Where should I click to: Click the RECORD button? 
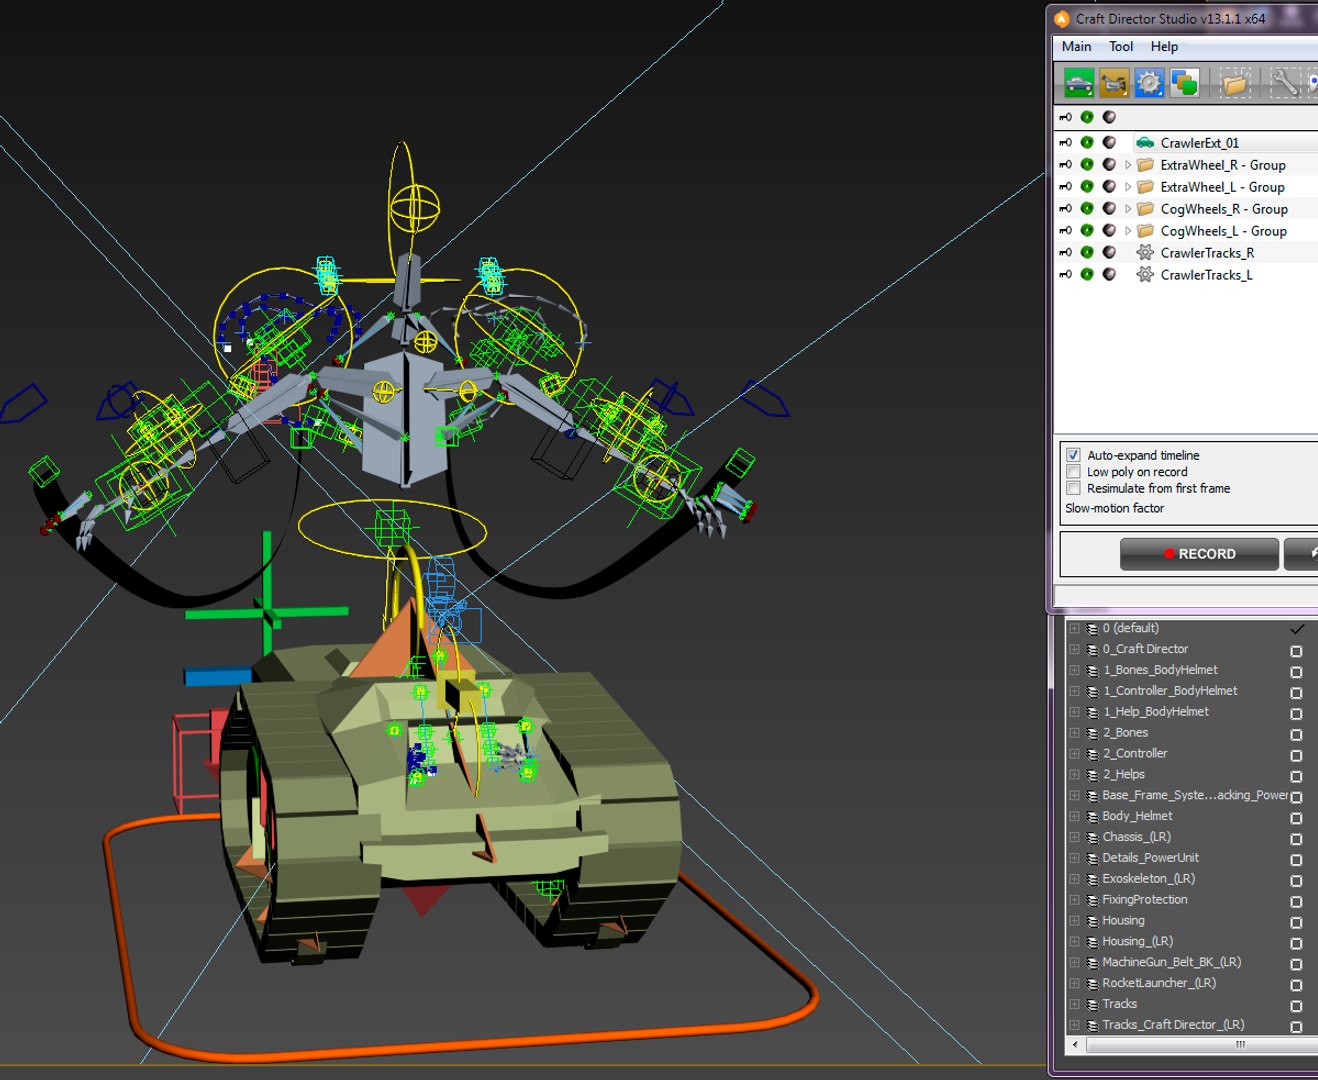click(1199, 554)
